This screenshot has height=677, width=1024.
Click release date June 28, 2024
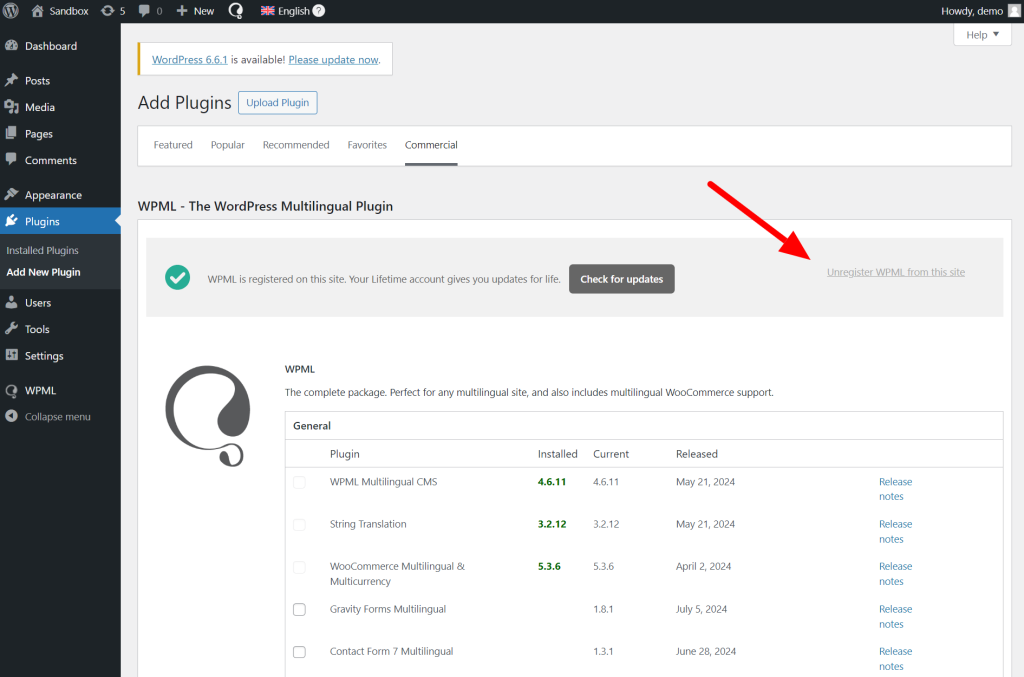[706, 652]
